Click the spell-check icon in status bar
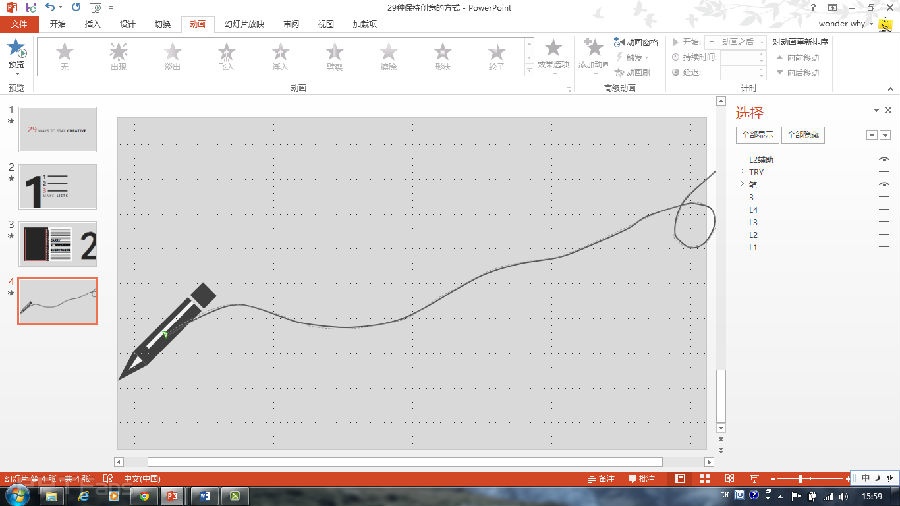The height and width of the screenshot is (506, 900). point(108,478)
